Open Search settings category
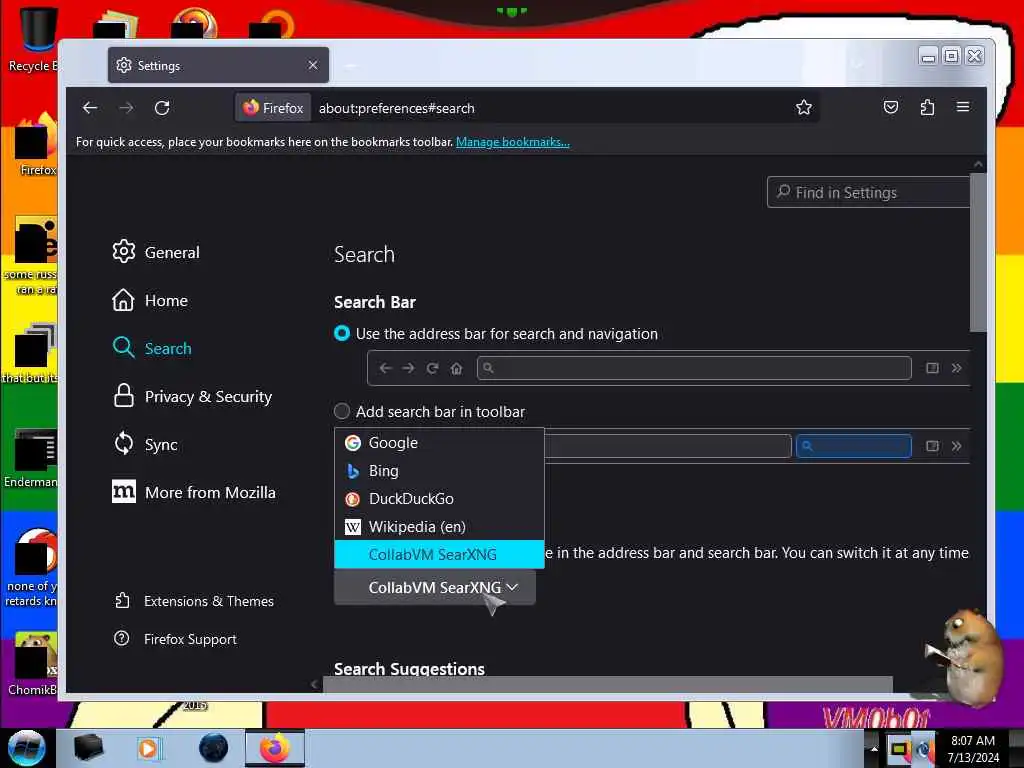This screenshot has width=1024, height=768. tap(152, 348)
